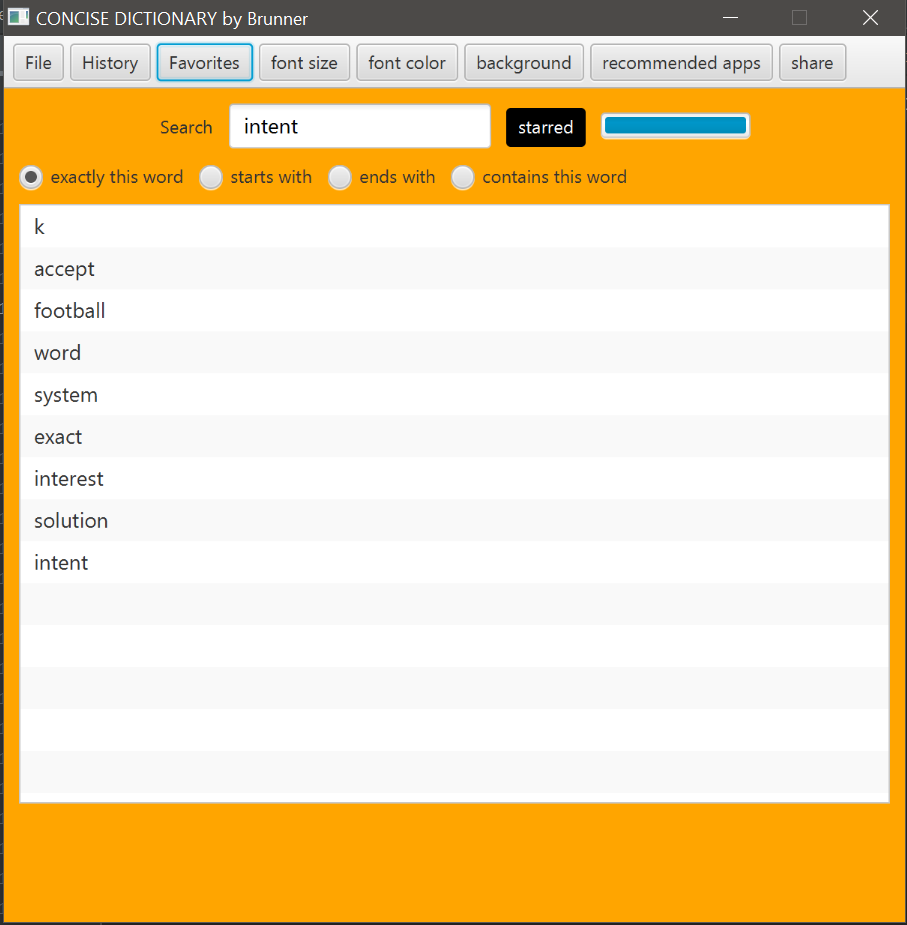This screenshot has width=907, height=925.
Task: Select the 'system' word in list
Action: [454, 395]
